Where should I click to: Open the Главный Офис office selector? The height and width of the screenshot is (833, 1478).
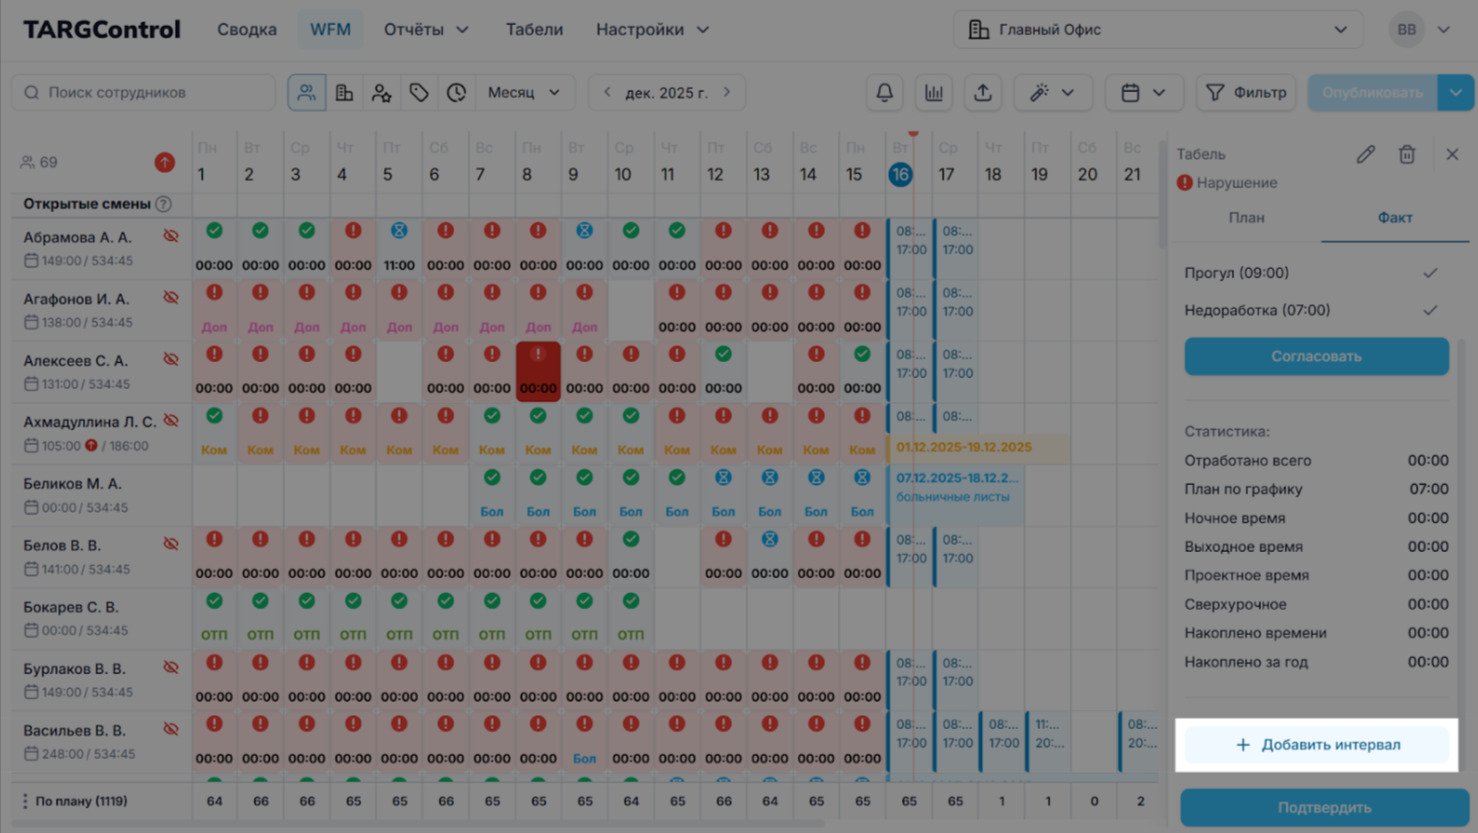1158,30
